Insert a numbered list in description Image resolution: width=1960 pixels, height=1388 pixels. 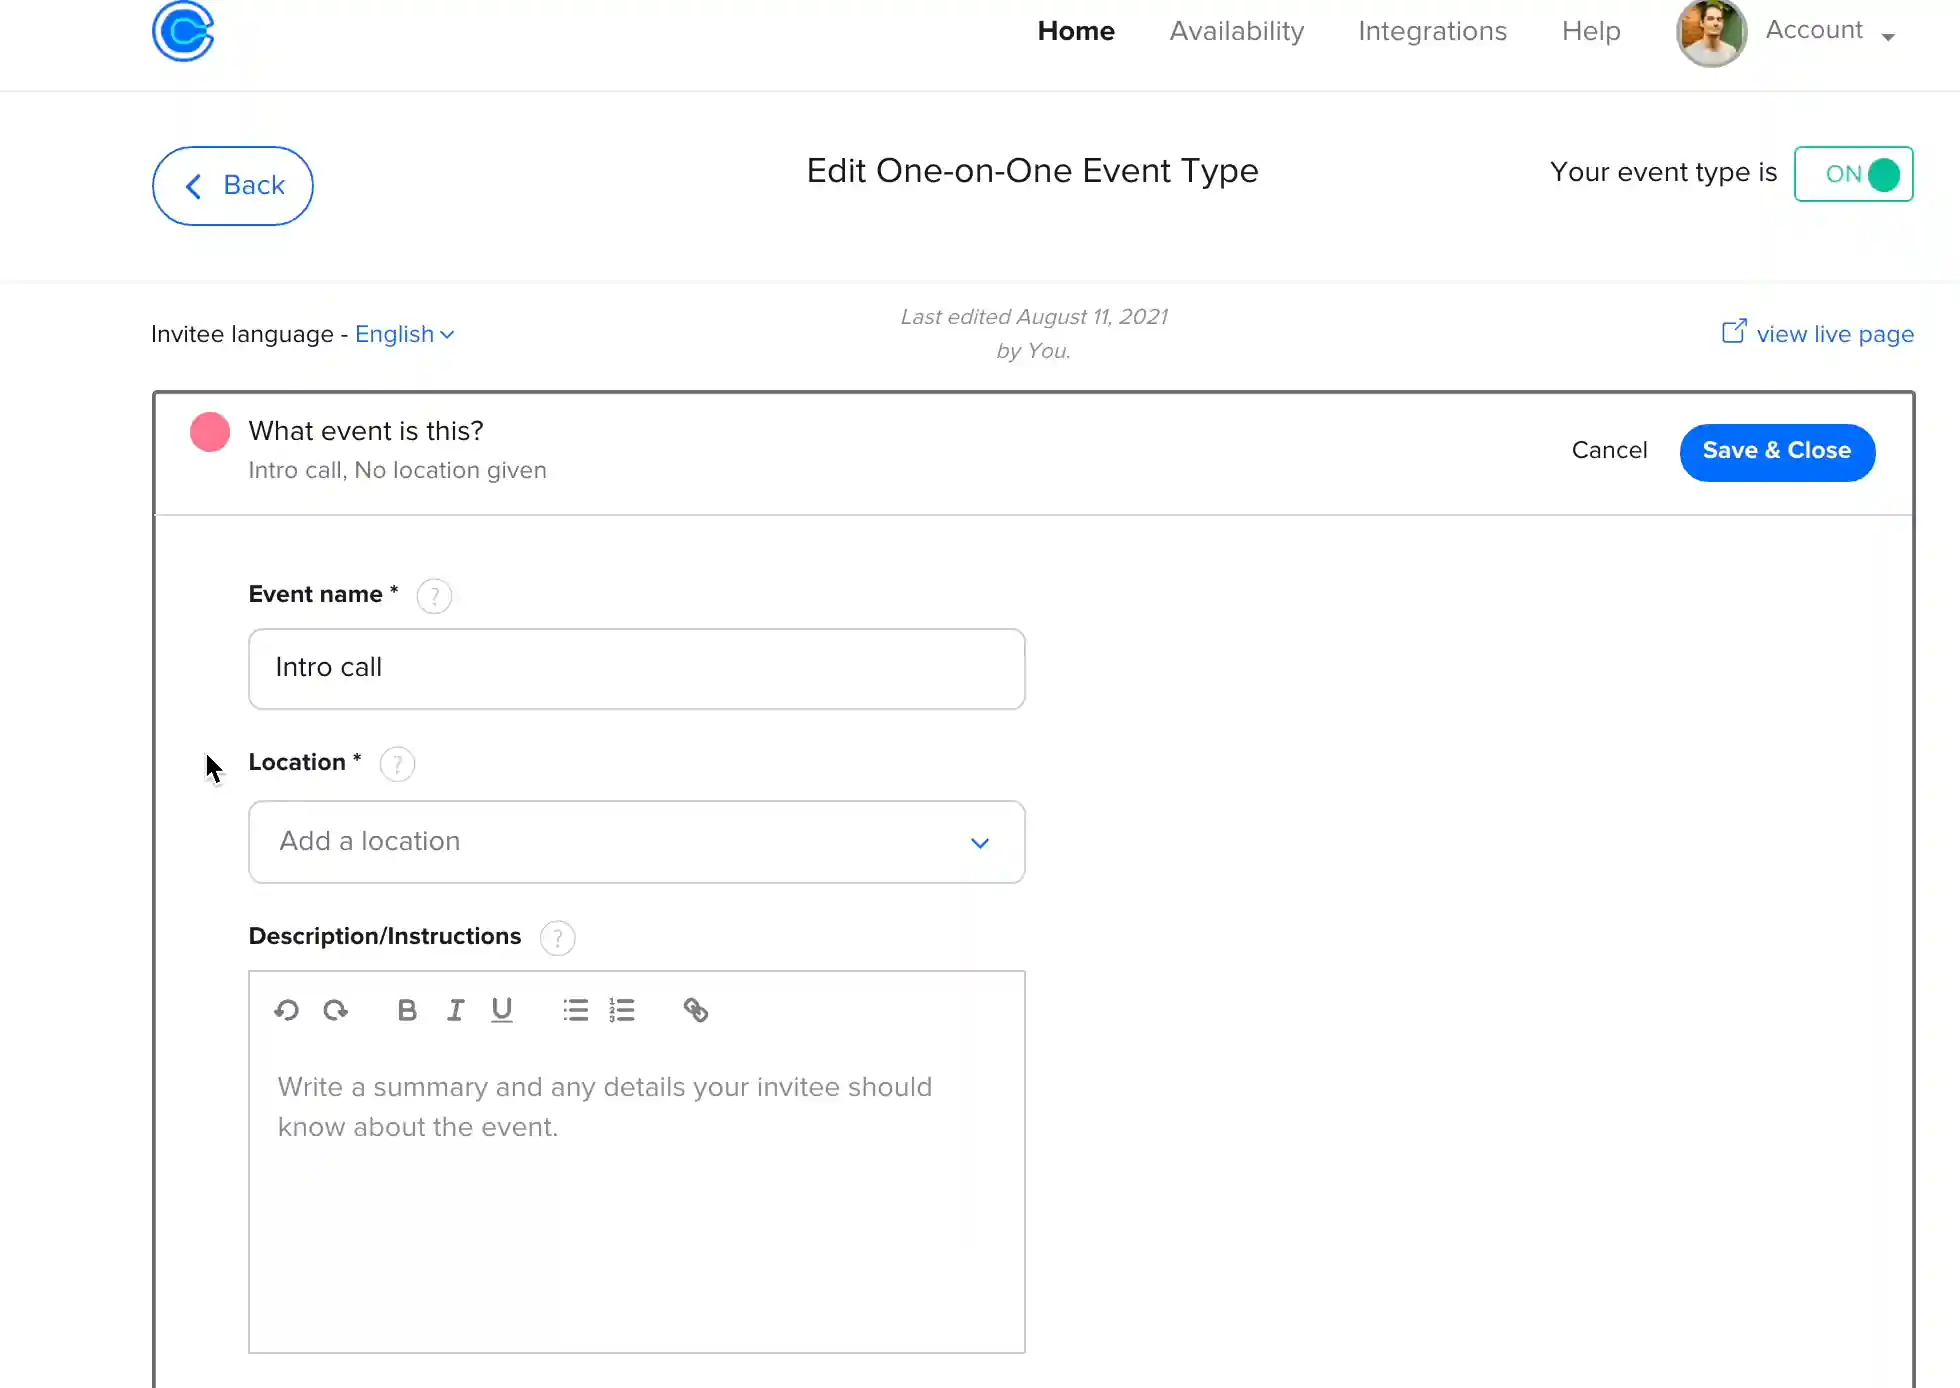tap(622, 1010)
